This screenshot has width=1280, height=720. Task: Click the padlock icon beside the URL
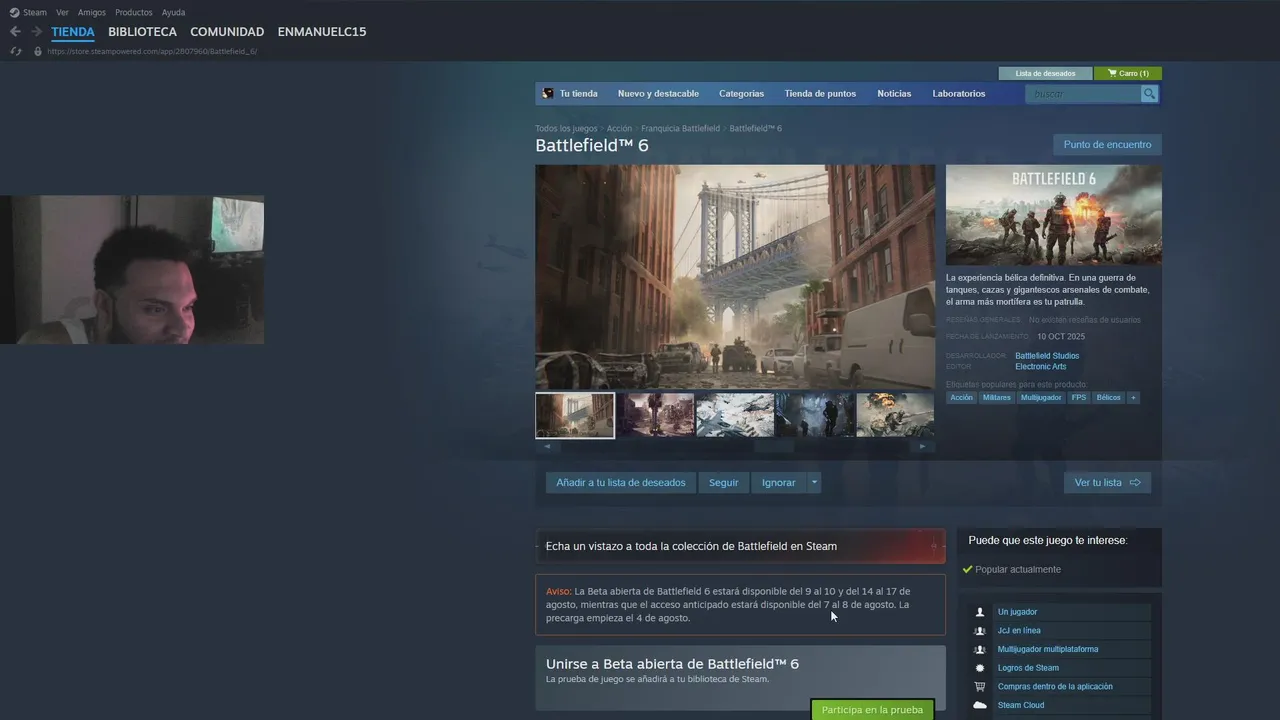[38, 51]
